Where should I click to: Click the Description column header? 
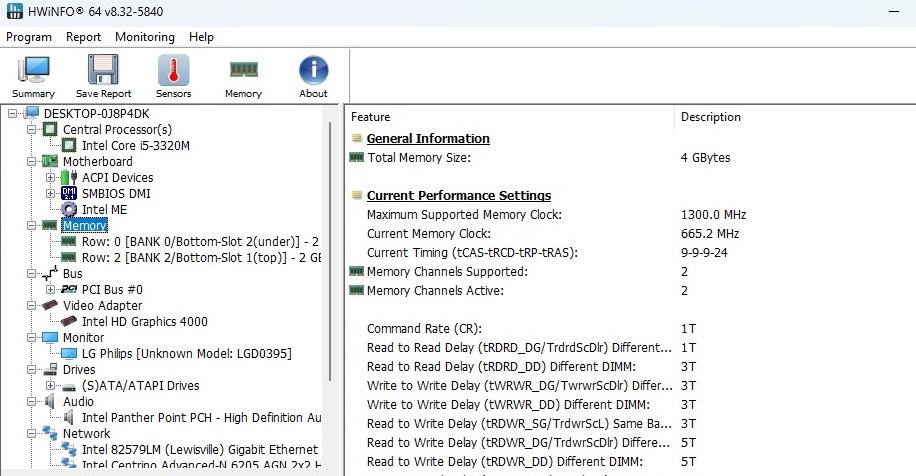click(710, 117)
